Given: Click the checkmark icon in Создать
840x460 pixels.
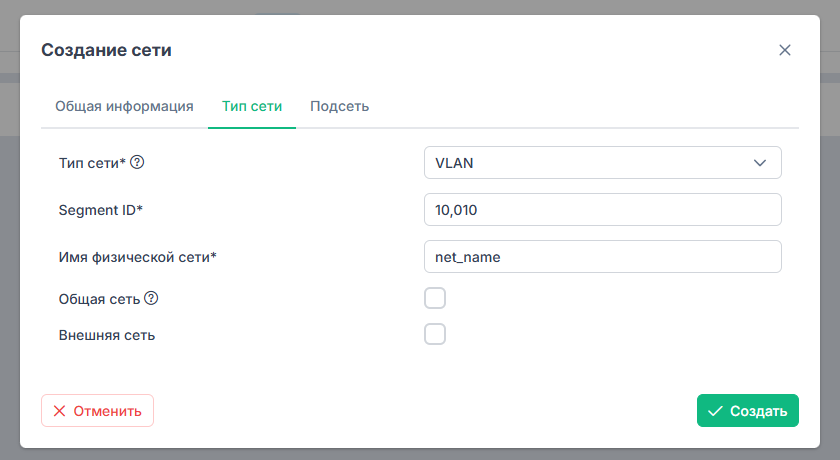Looking at the screenshot, I should 715,411.
